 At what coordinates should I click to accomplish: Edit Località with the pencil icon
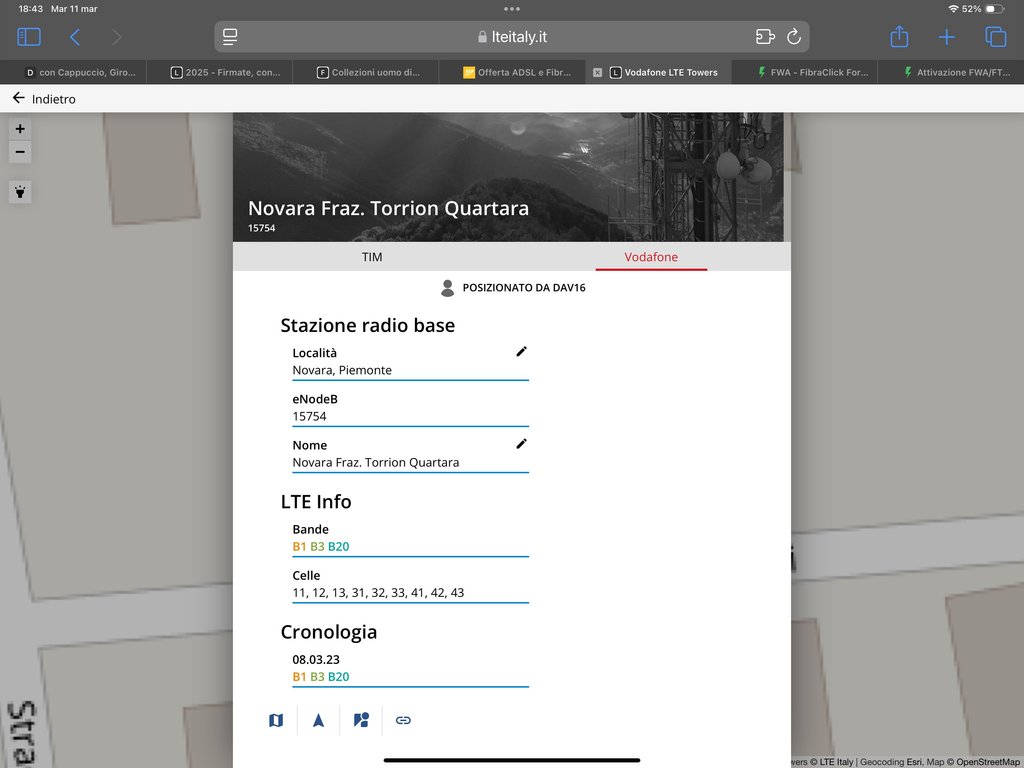(x=521, y=352)
